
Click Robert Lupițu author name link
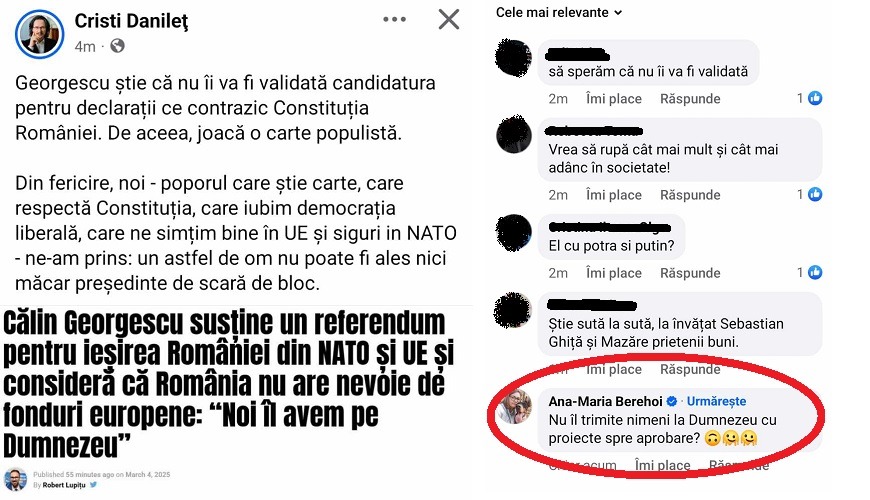(x=64, y=485)
